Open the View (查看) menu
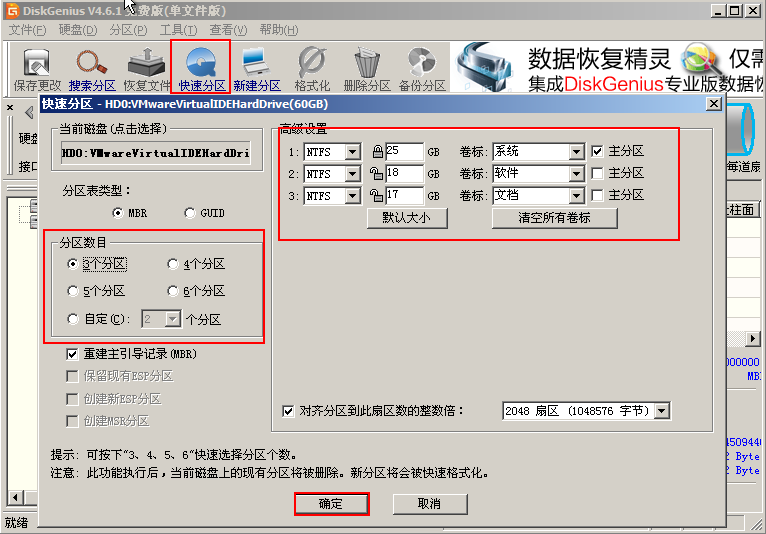Screen dimensions: 766x534 click(x=229, y=30)
